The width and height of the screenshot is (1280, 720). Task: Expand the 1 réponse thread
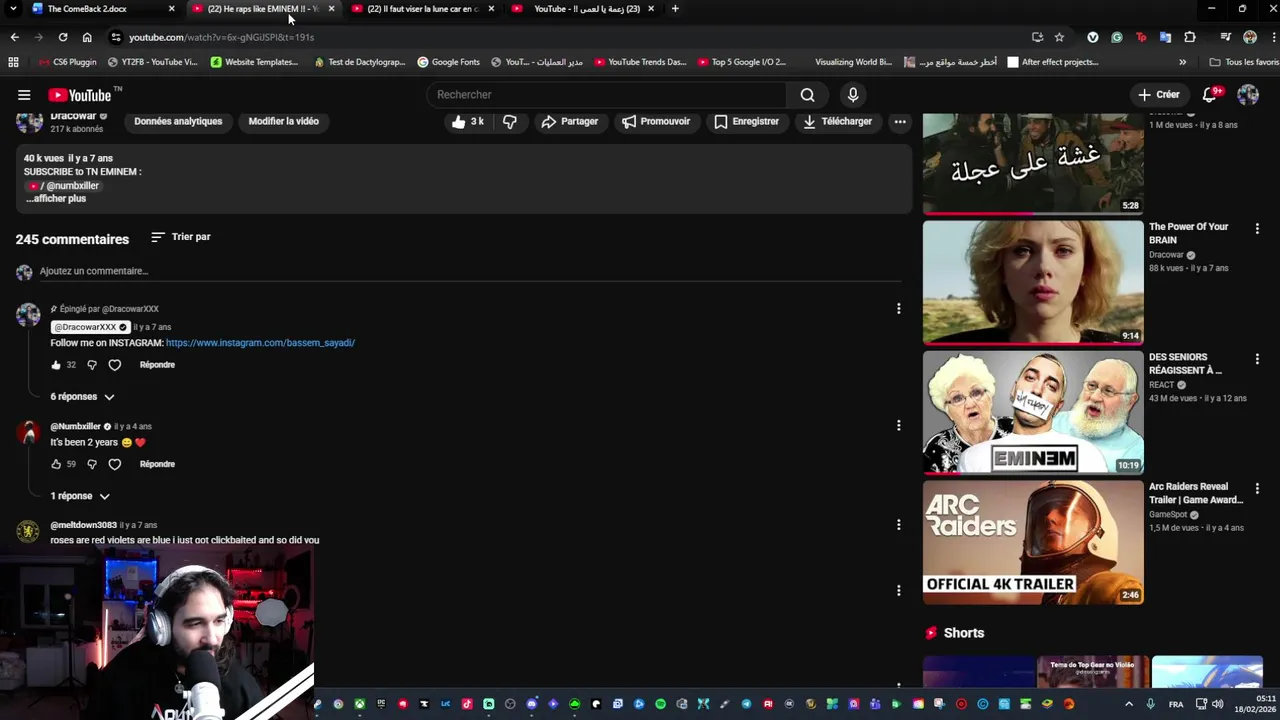coord(80,496)
